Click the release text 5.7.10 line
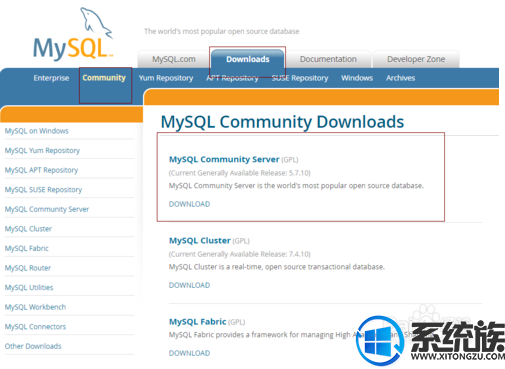 tap(240, 173)
